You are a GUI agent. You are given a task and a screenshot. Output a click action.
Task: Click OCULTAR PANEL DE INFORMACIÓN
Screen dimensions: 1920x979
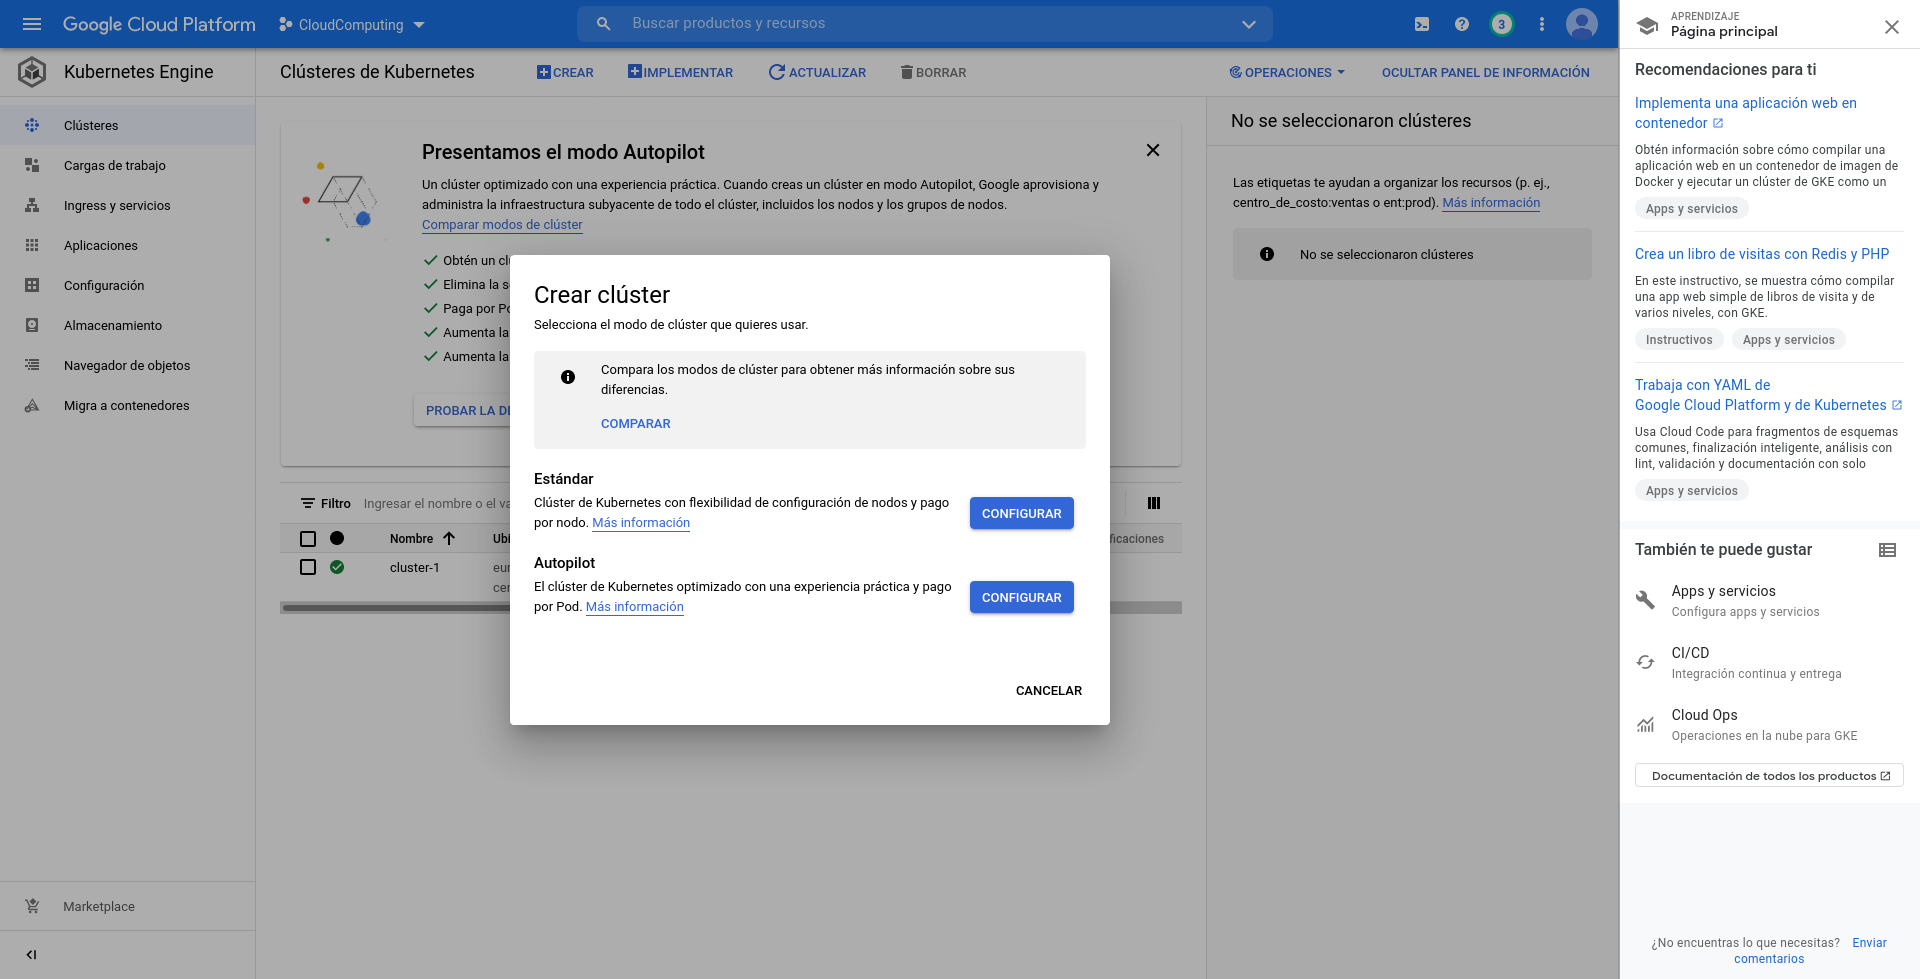coord(1485,72)
